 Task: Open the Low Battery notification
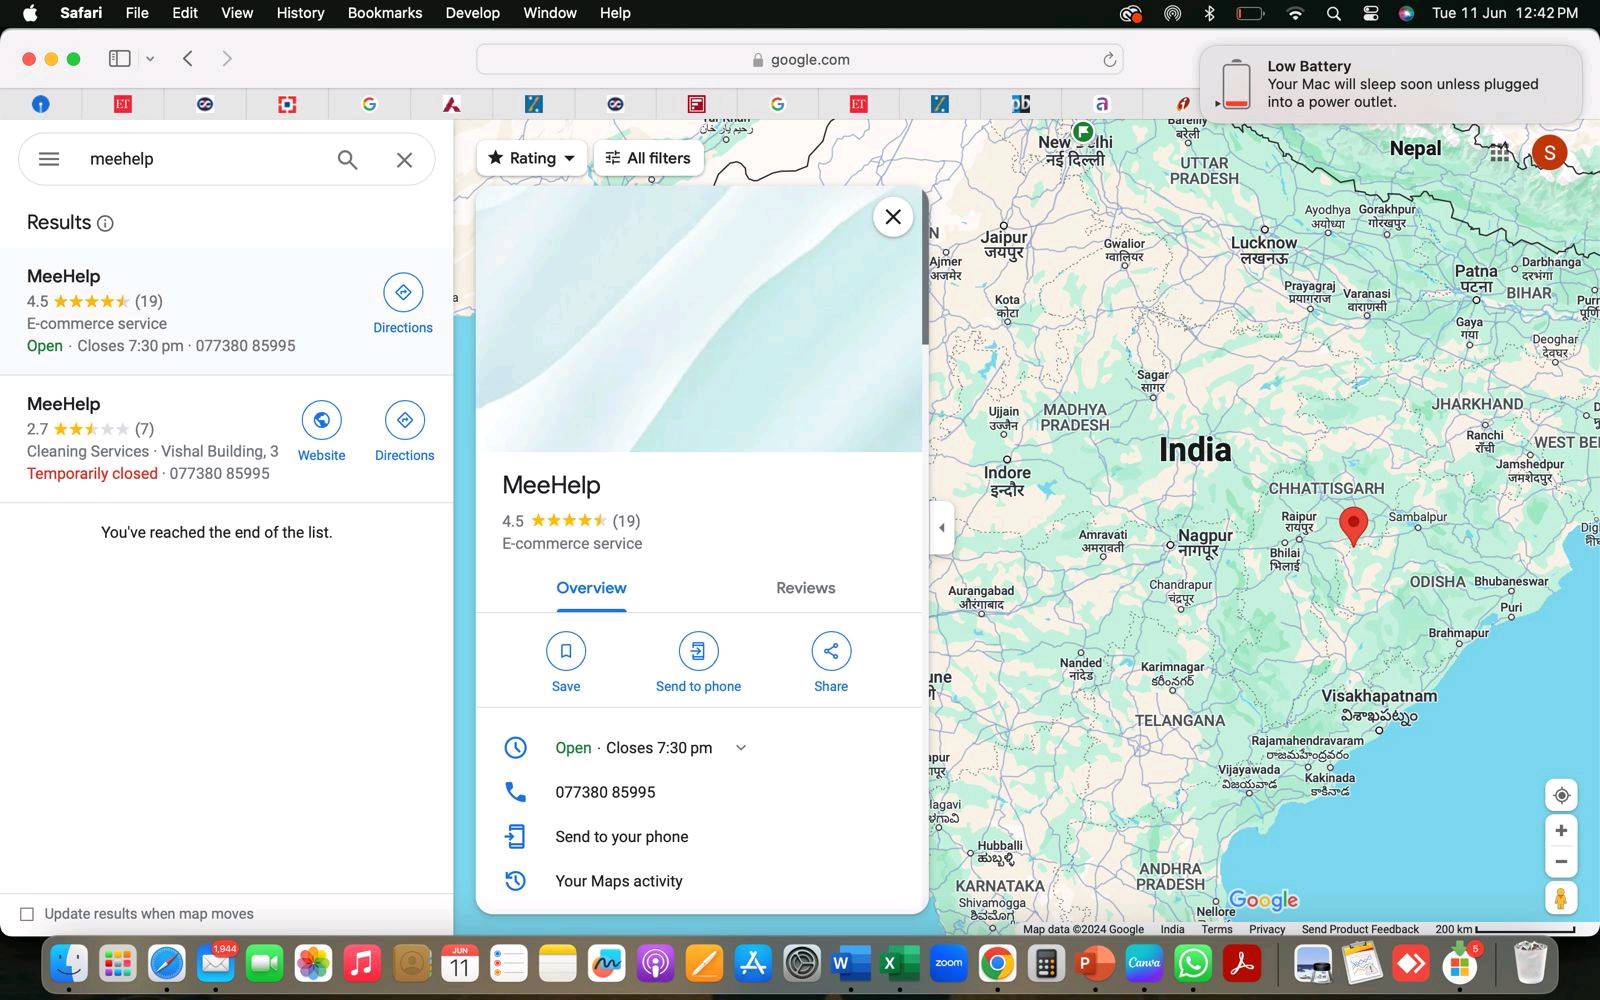(1391, 84)
